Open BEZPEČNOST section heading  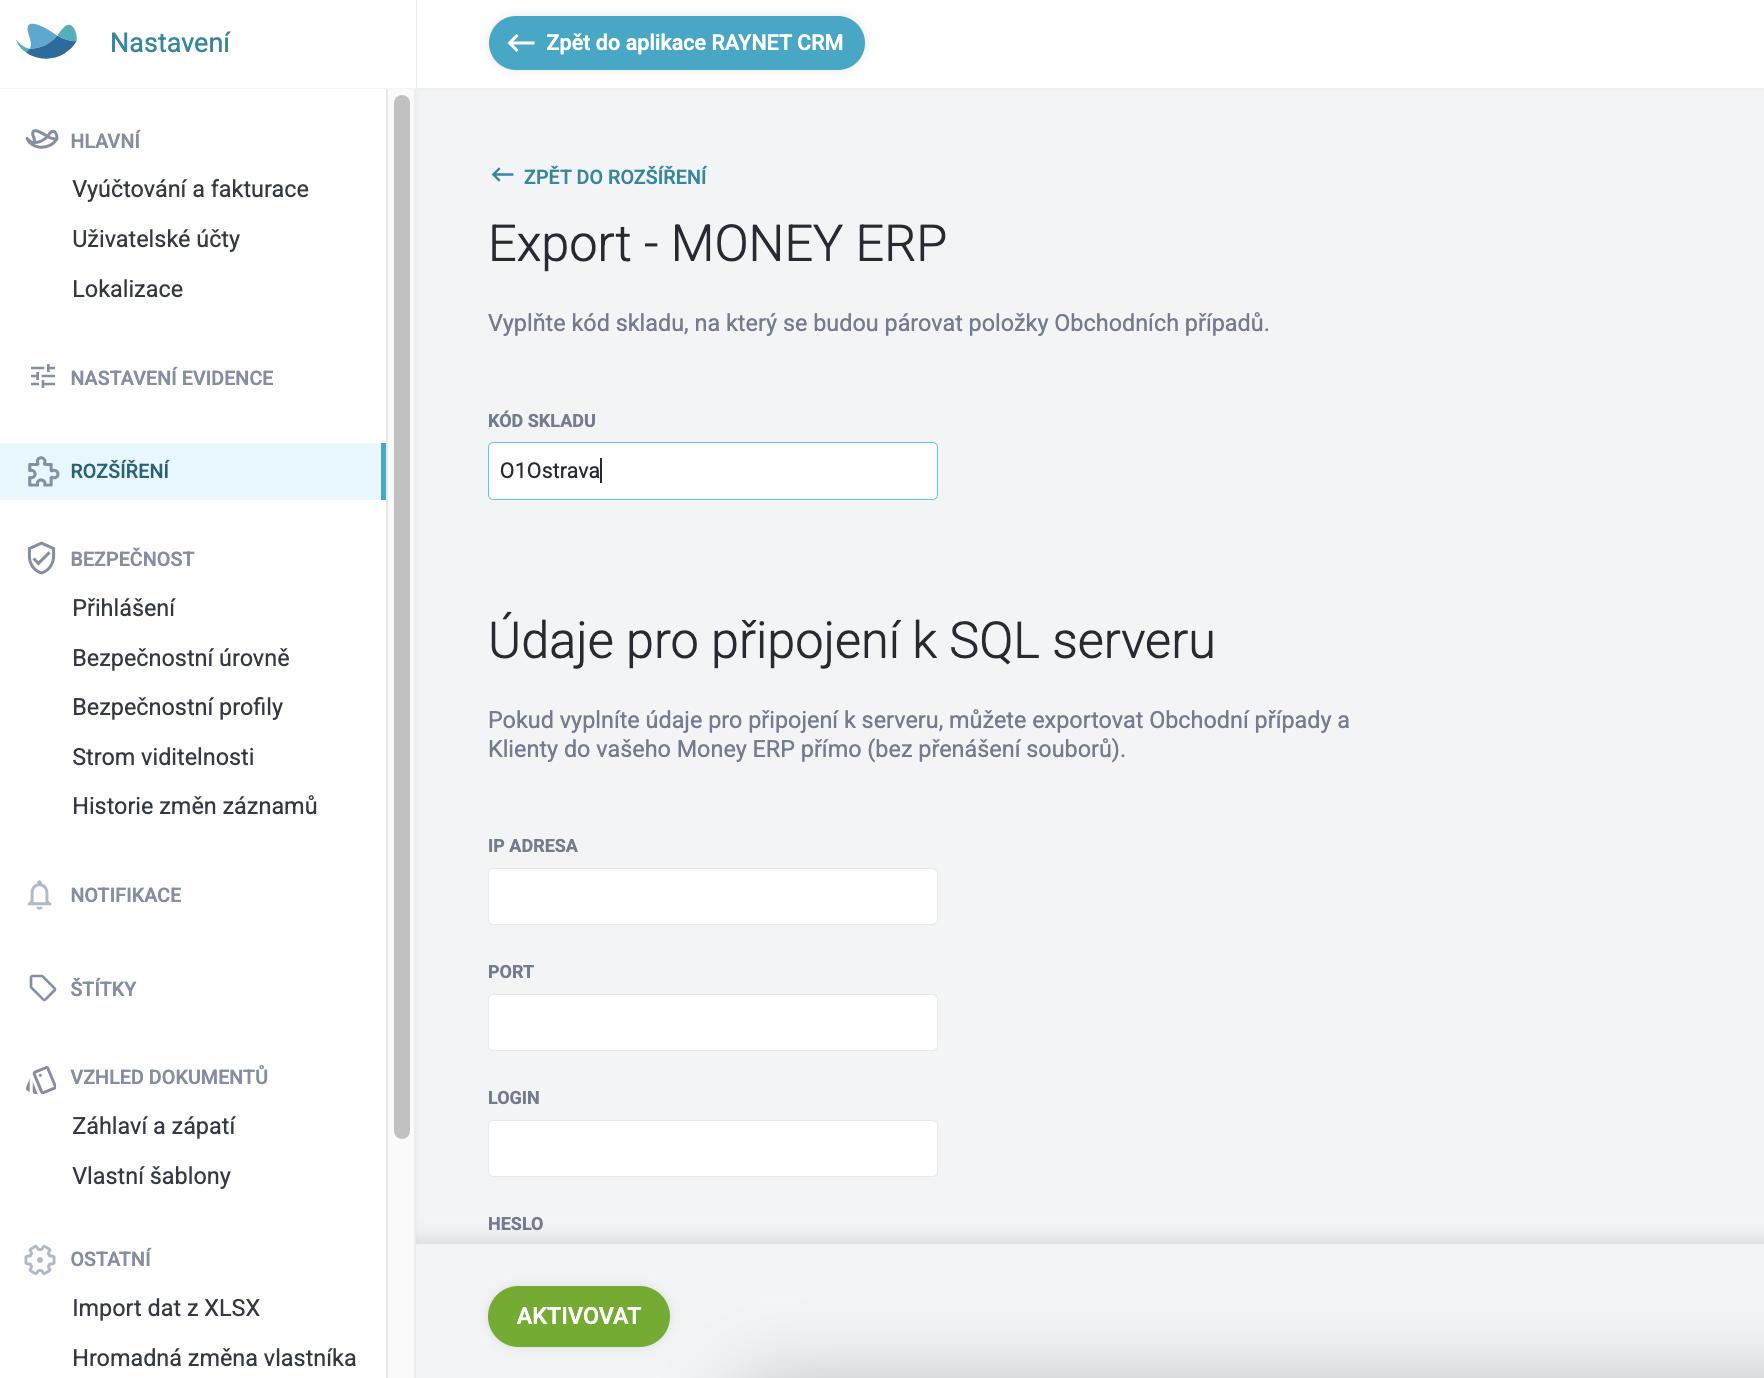pos(132,559)
